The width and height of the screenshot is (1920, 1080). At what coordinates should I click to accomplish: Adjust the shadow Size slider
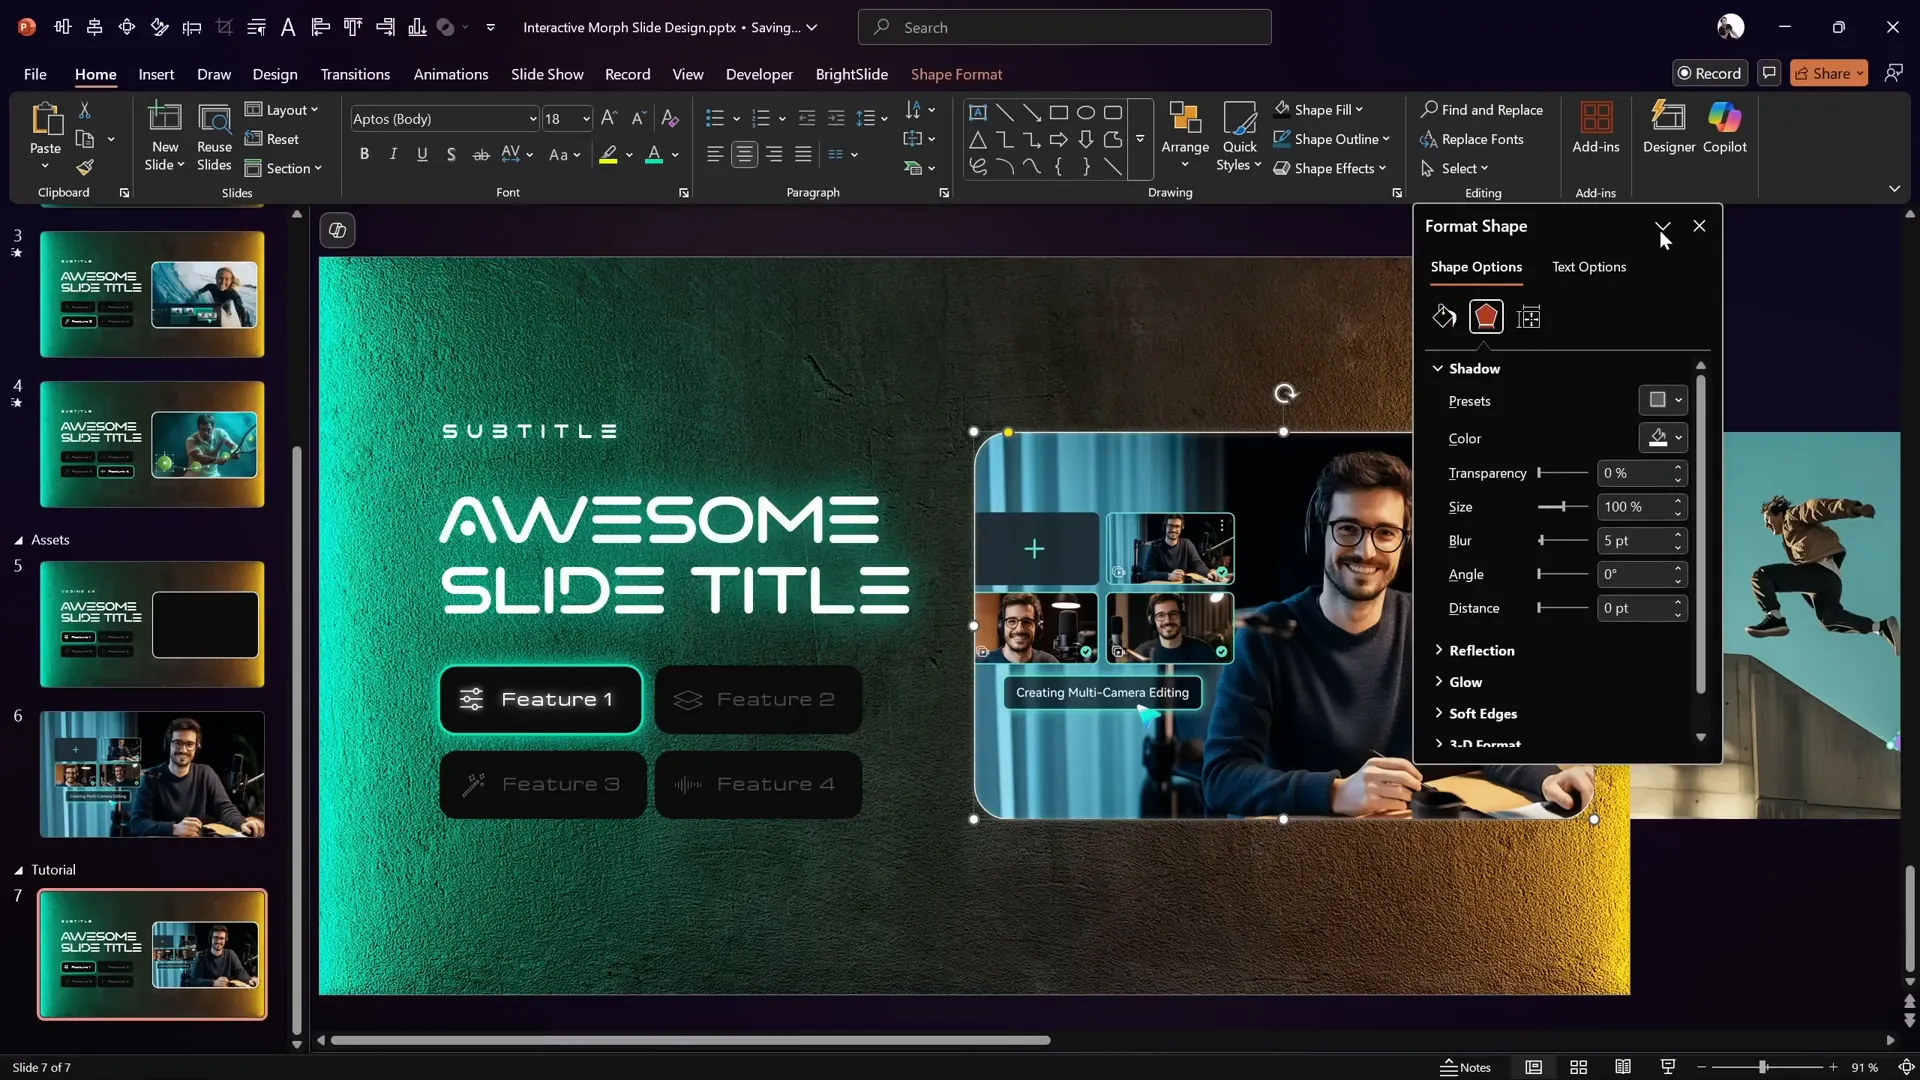[1563, 507]
